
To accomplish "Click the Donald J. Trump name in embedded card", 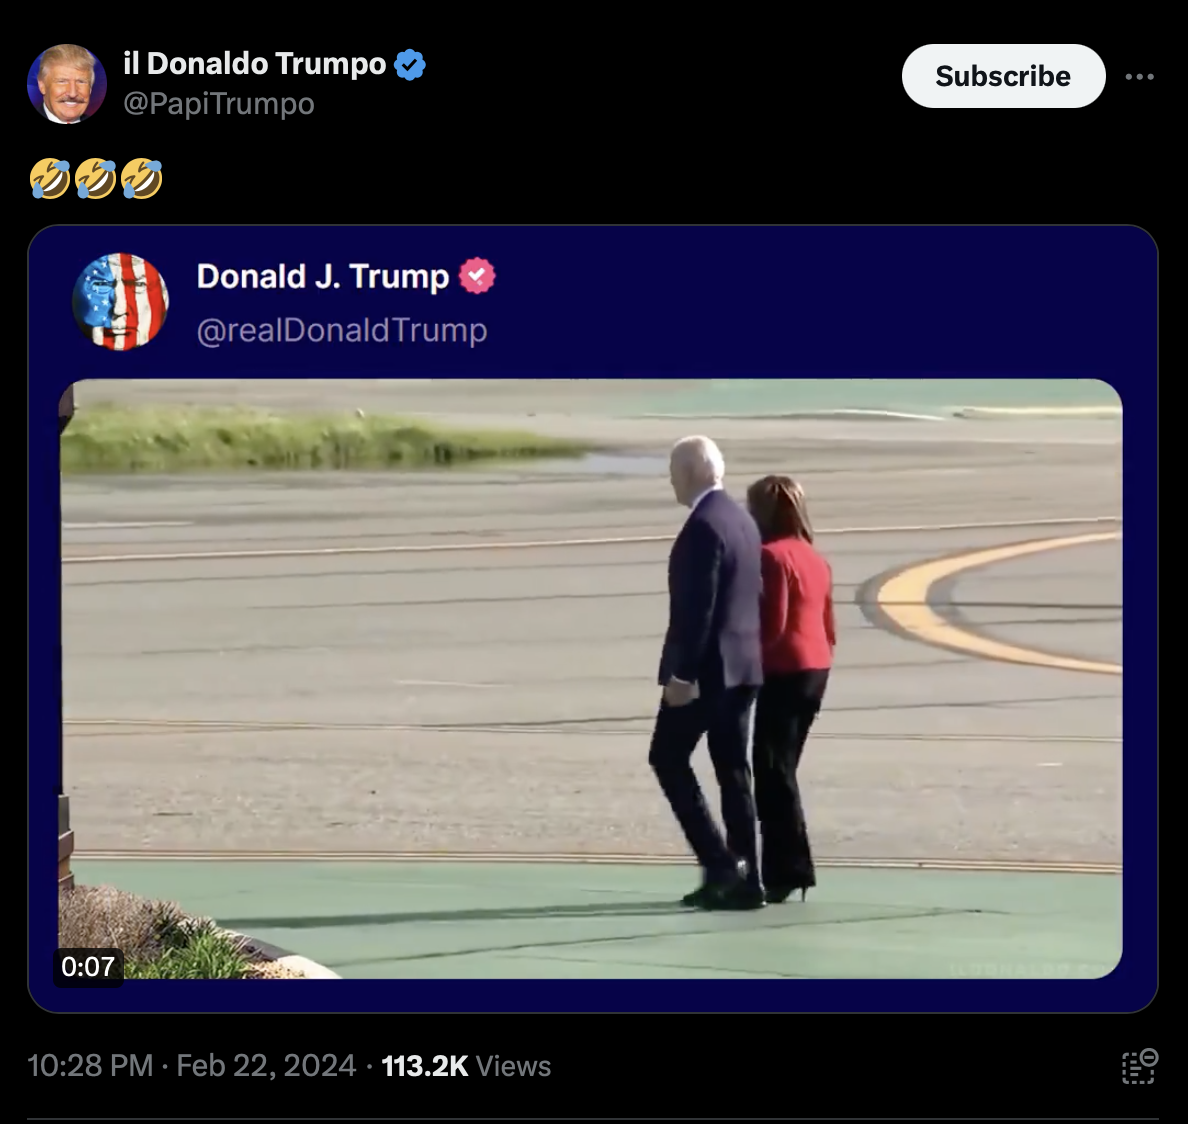I will (x=323, y=276).
